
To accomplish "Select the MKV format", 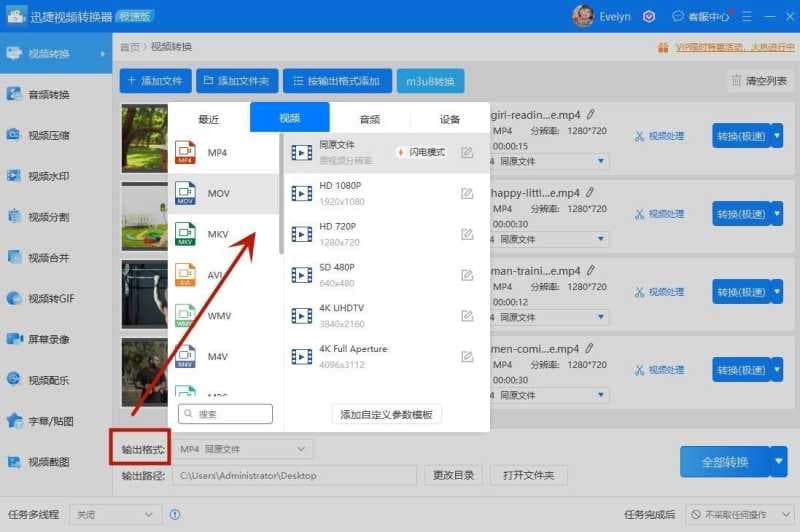I will point(223,234).
